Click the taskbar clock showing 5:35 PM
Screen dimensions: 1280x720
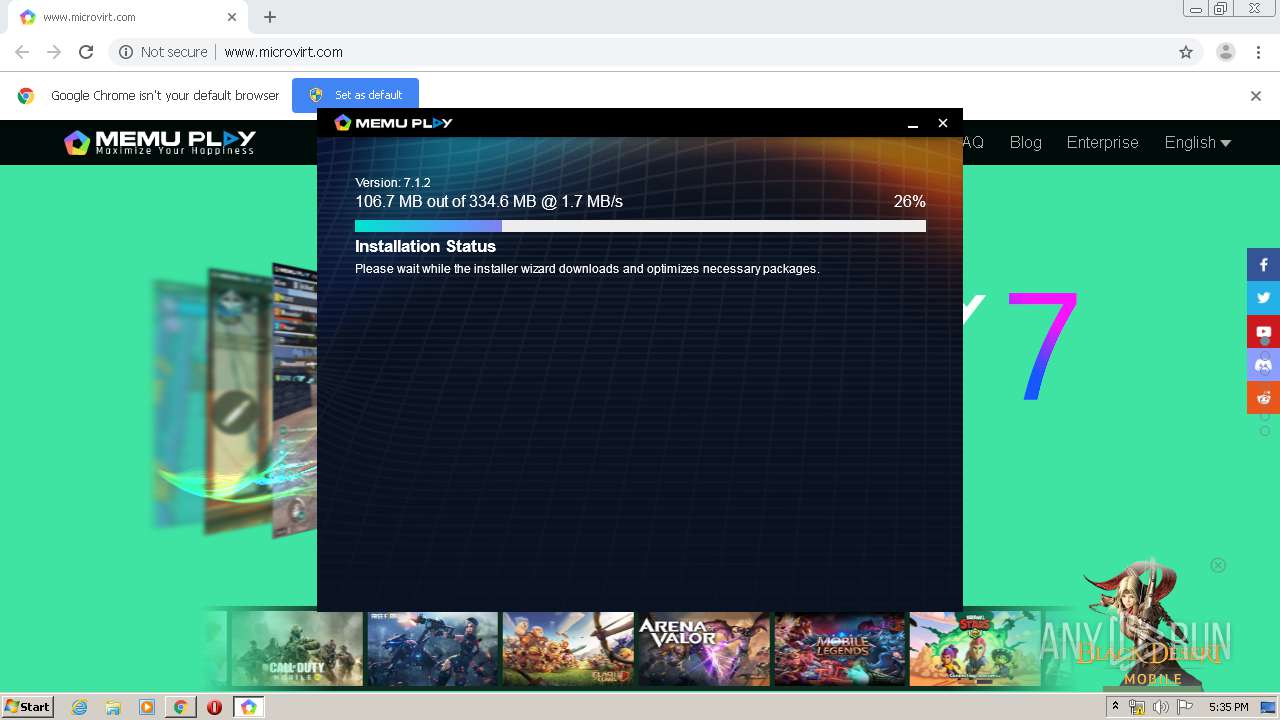coord(1228,707)
